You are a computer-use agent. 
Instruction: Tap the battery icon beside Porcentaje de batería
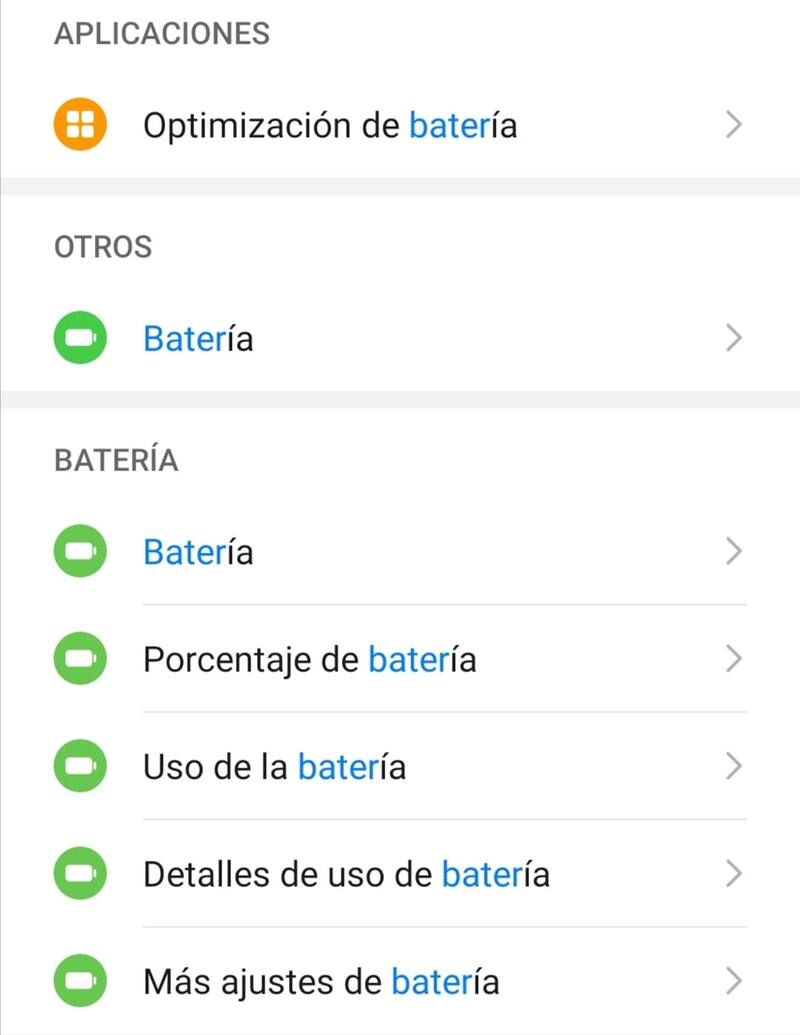coord(80,660)
